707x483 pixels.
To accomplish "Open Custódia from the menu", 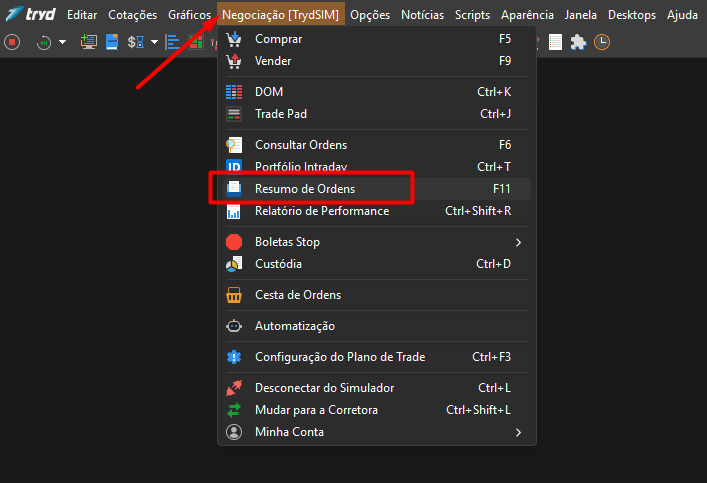I will 376,264.
